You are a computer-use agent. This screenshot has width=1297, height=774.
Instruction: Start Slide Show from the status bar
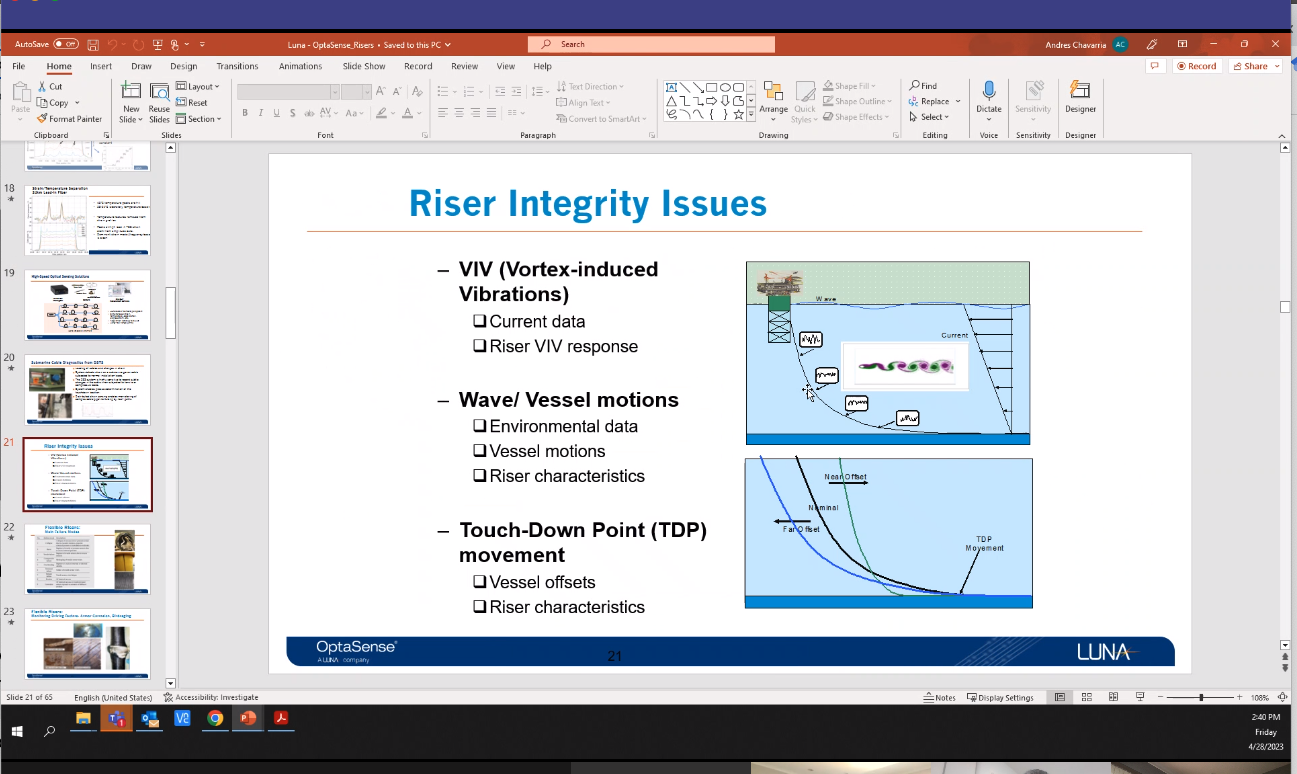tap(1140, 697)
